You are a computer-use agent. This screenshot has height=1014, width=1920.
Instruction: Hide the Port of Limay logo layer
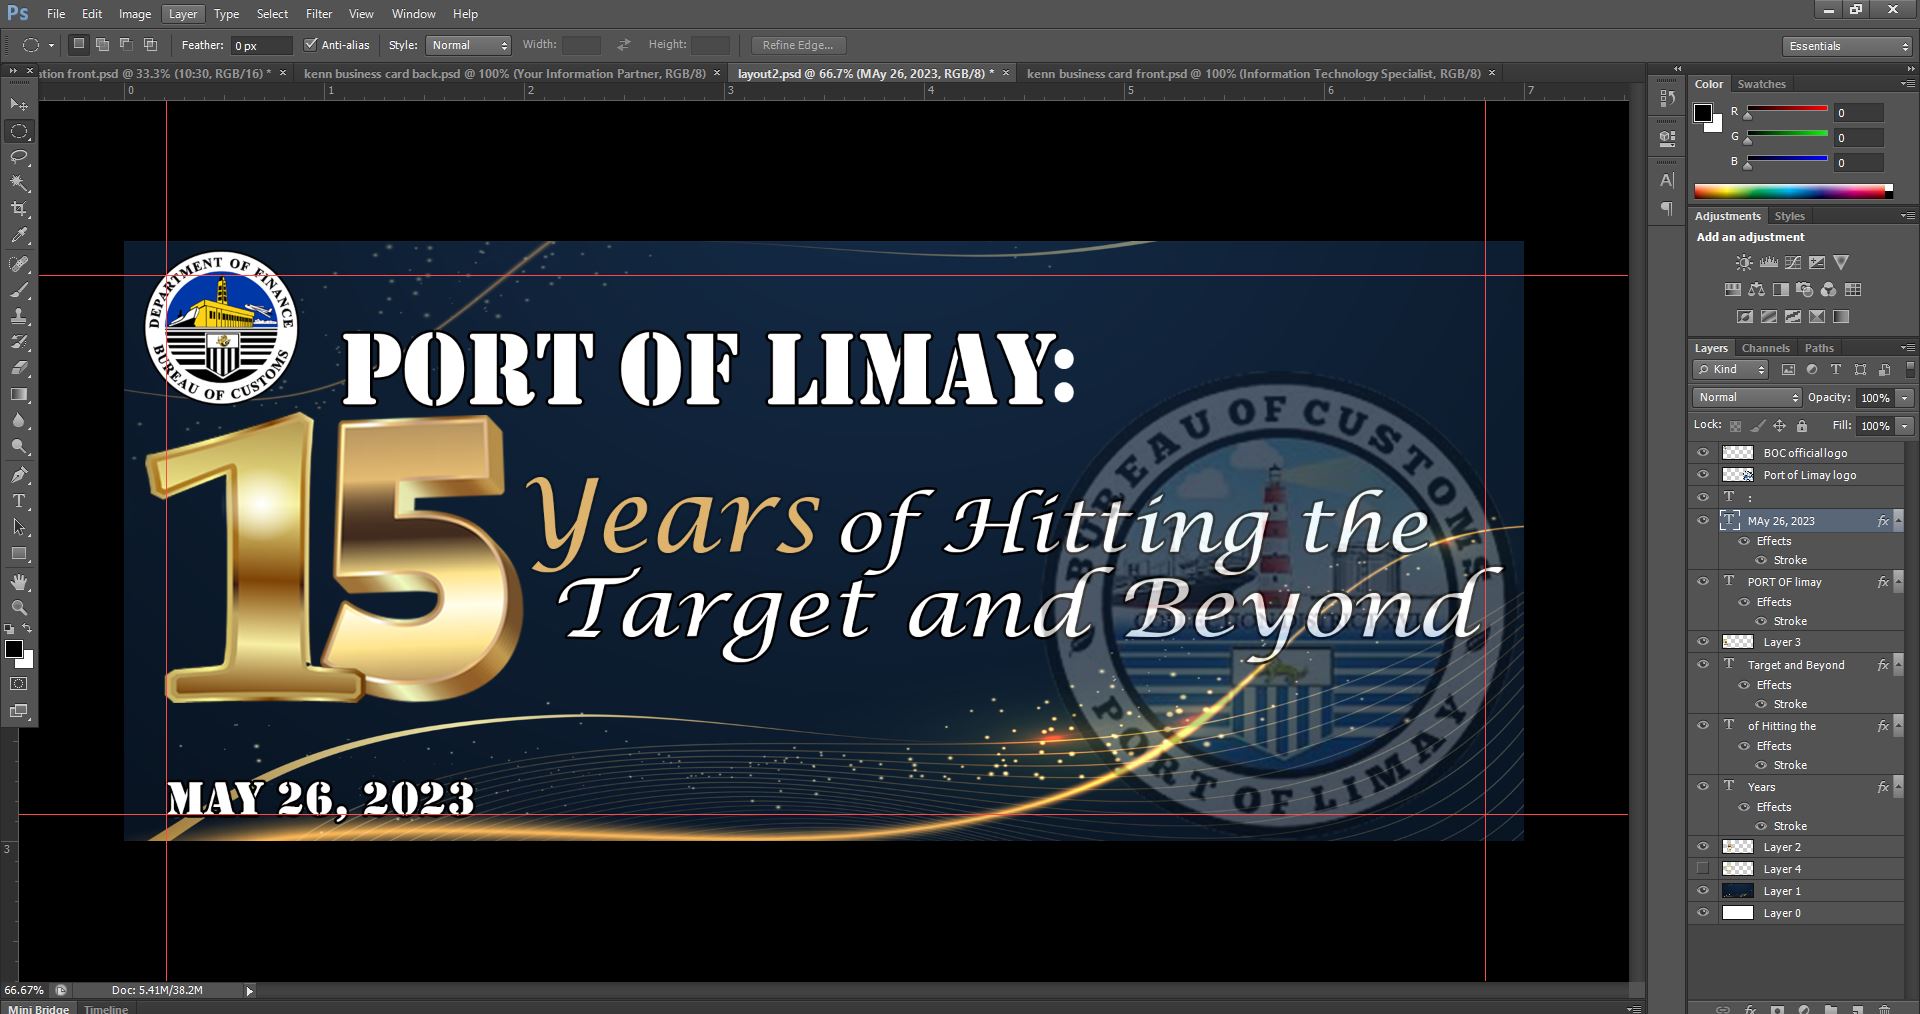point(1703,475)
